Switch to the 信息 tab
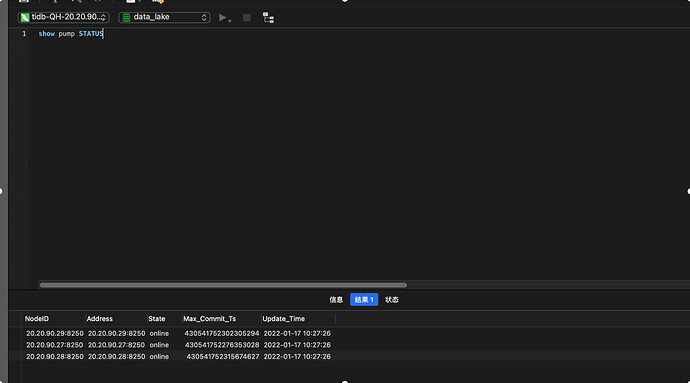690x383 pixels. coord(336,300)
